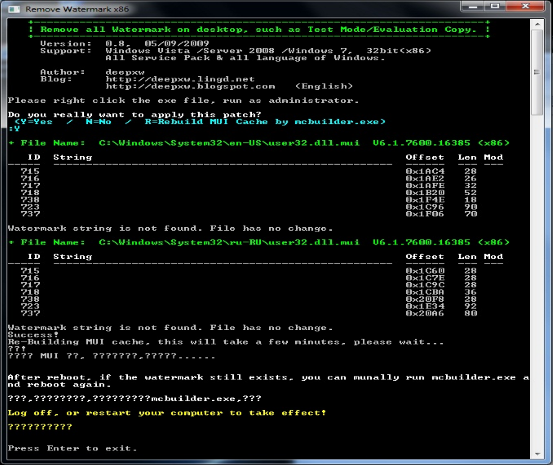Minimize the Remove Watermark x86 window
Screen dimensions: 553x465
pyautogui.click(x=473, y=6)
